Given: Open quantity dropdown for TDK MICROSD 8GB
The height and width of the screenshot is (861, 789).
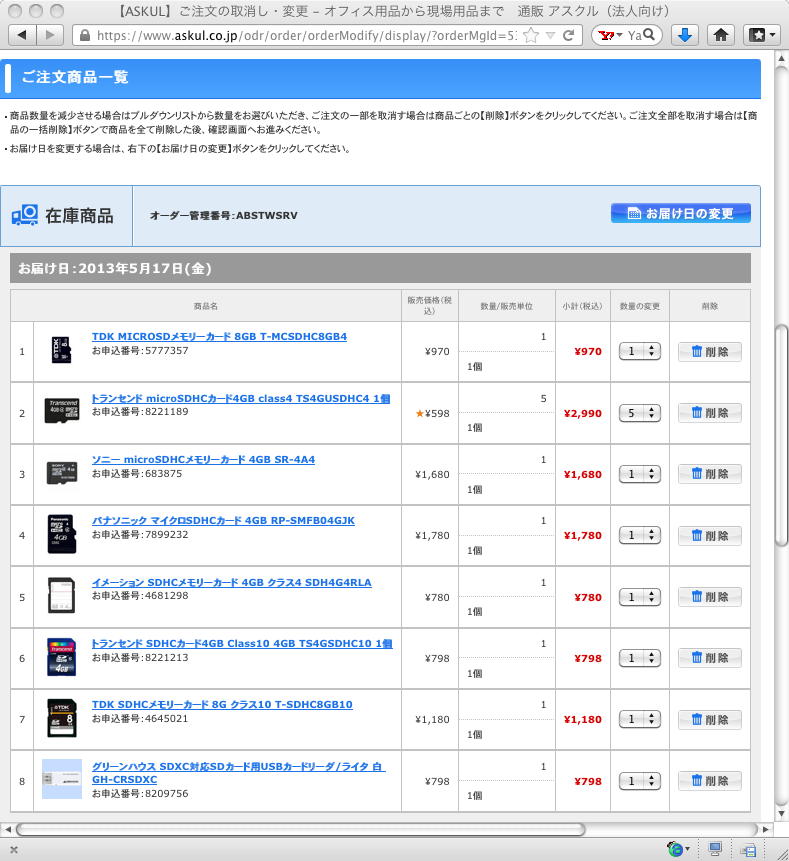Looking at the screenshot, I should pyautogui.click(x=640, y=351).
